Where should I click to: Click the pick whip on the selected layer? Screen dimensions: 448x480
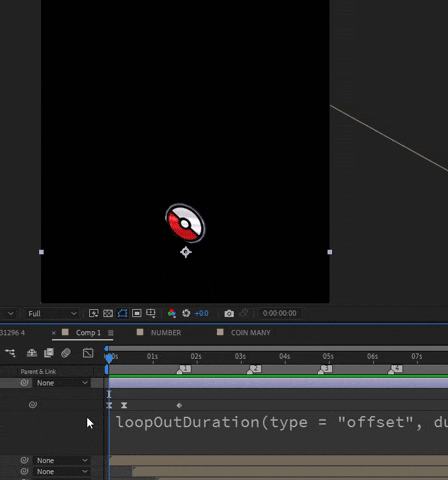point(24,383)
